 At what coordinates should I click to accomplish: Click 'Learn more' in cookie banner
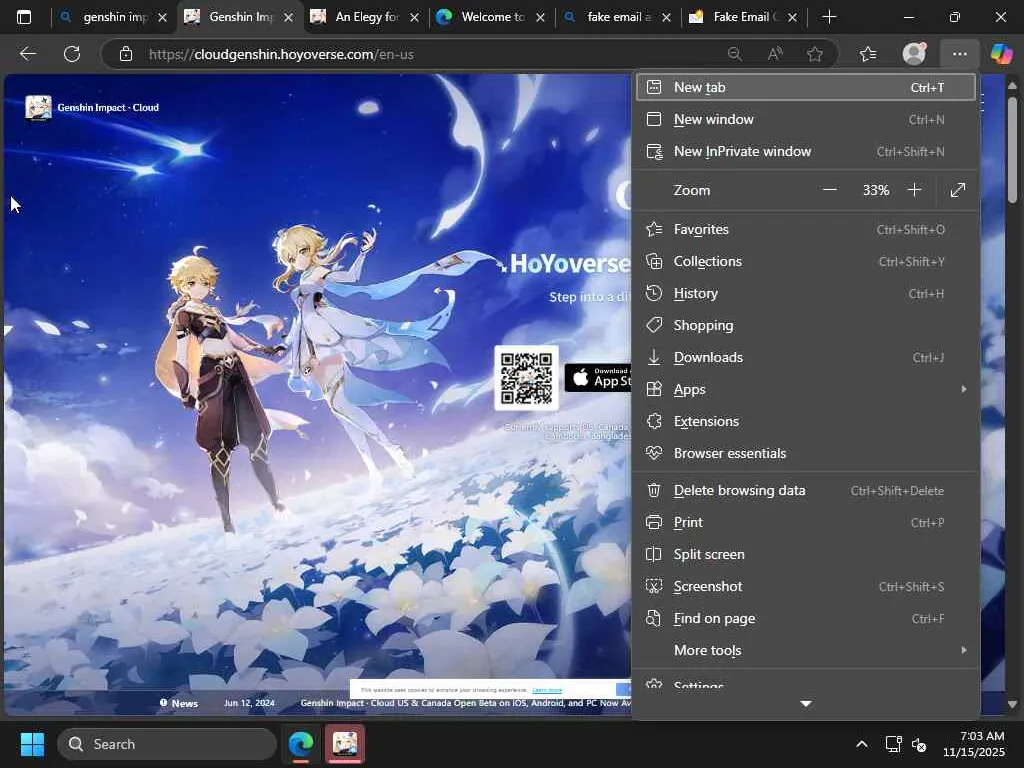pyautogui.click(x=547, y=690)
